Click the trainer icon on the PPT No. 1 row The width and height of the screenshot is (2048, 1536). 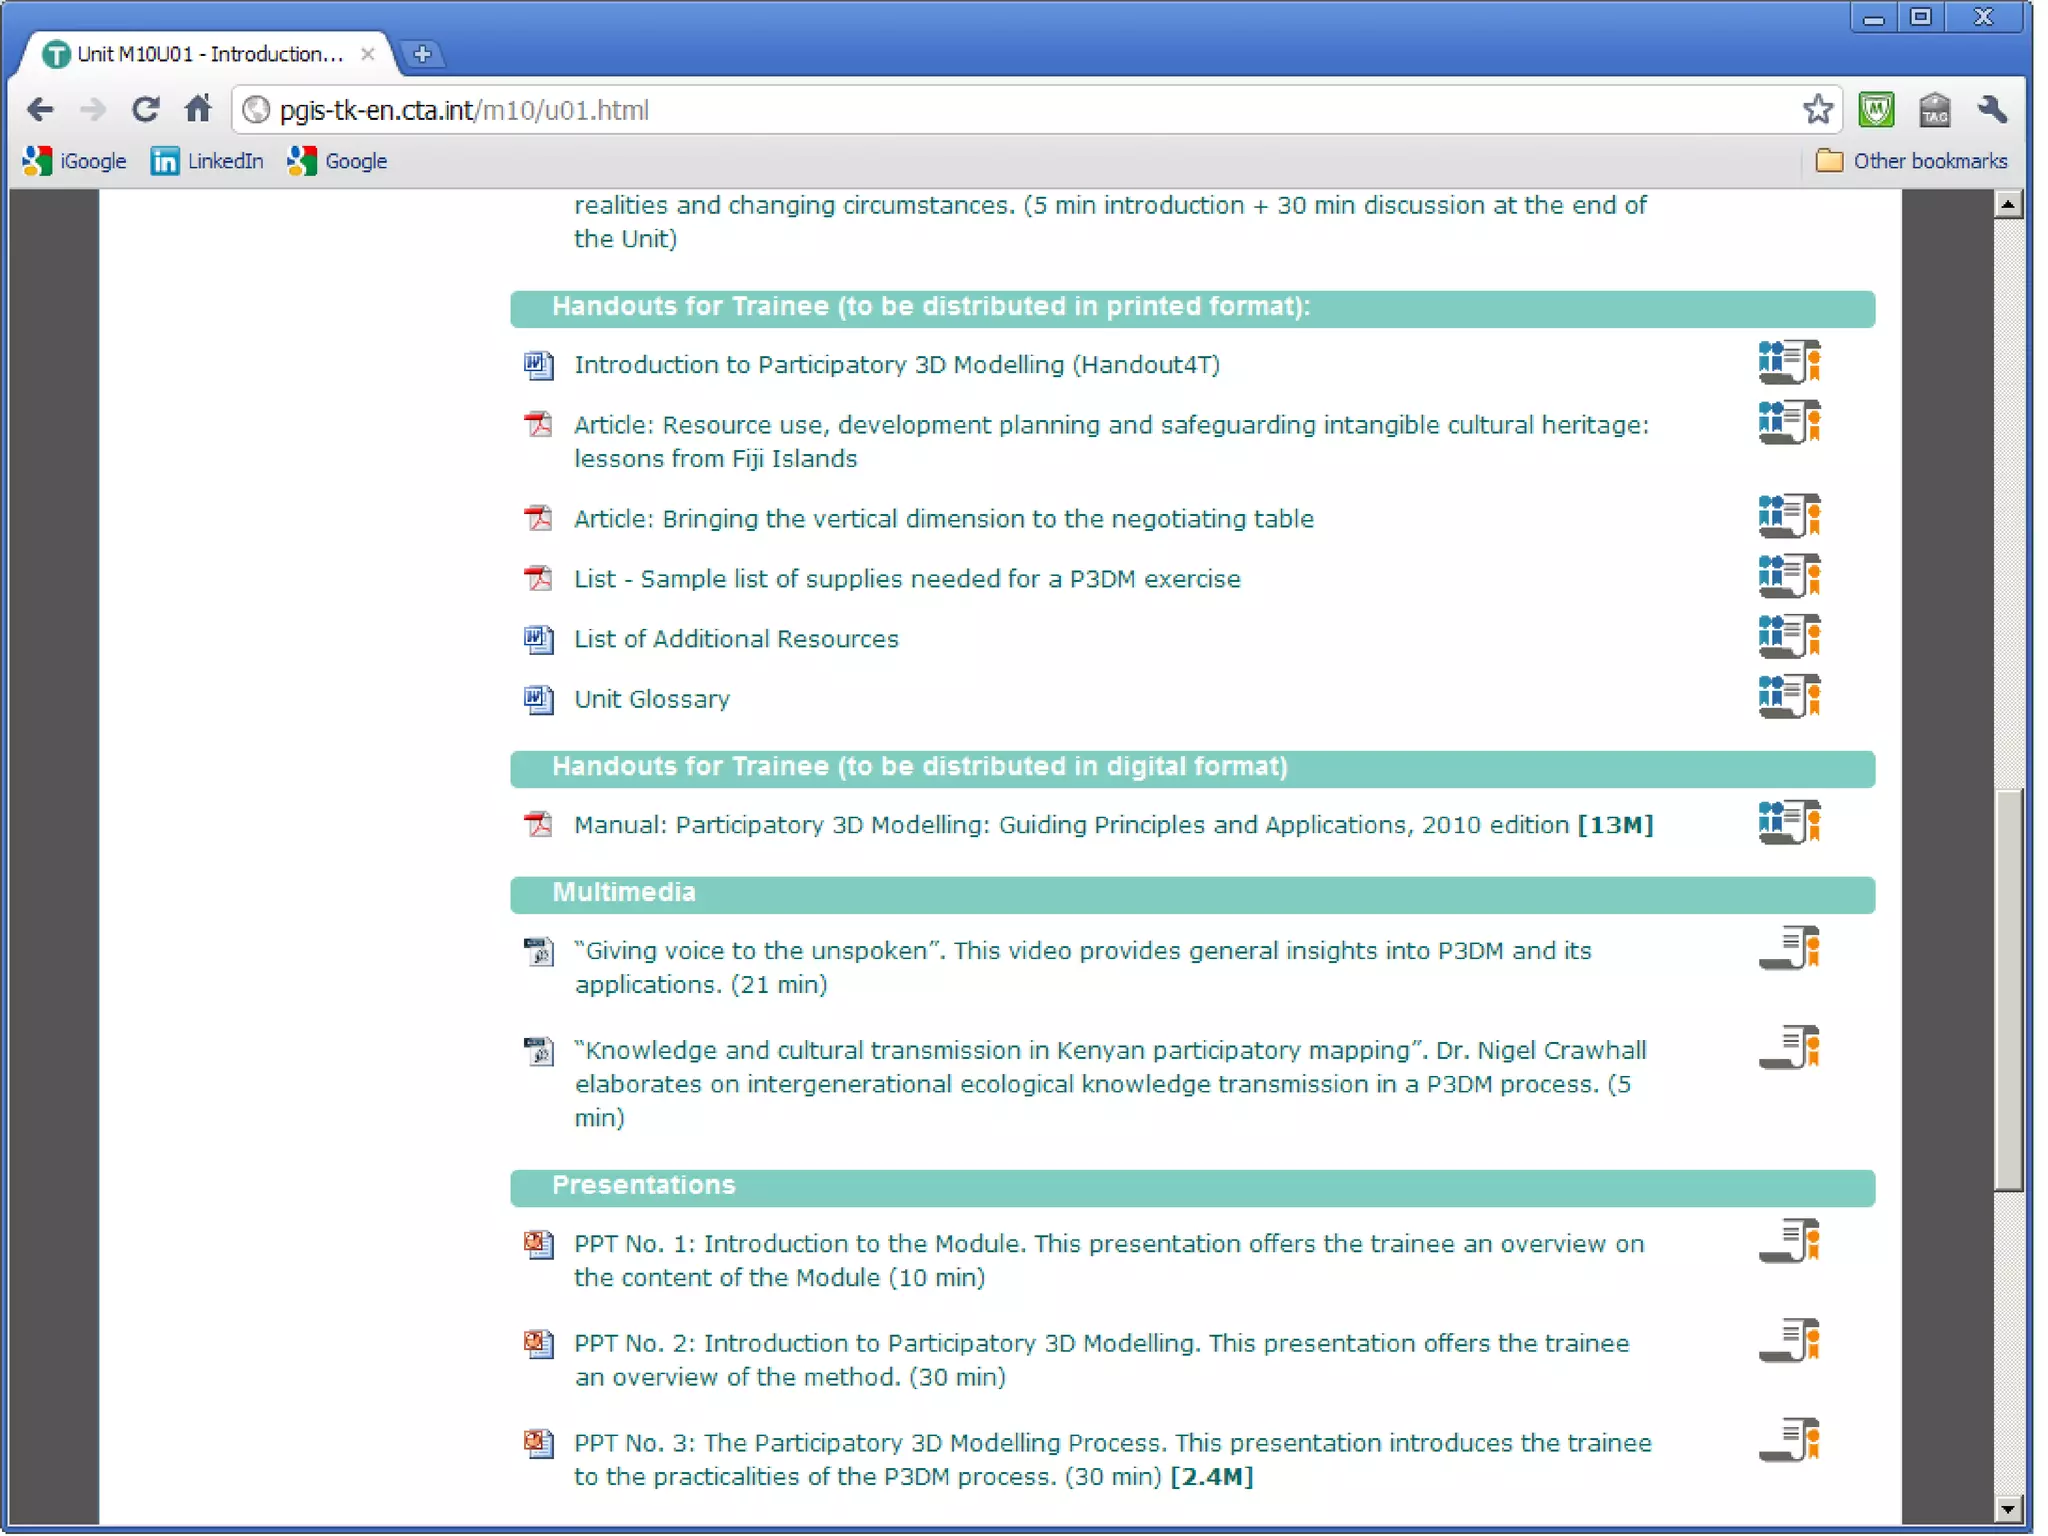tap(1789, 1241)
